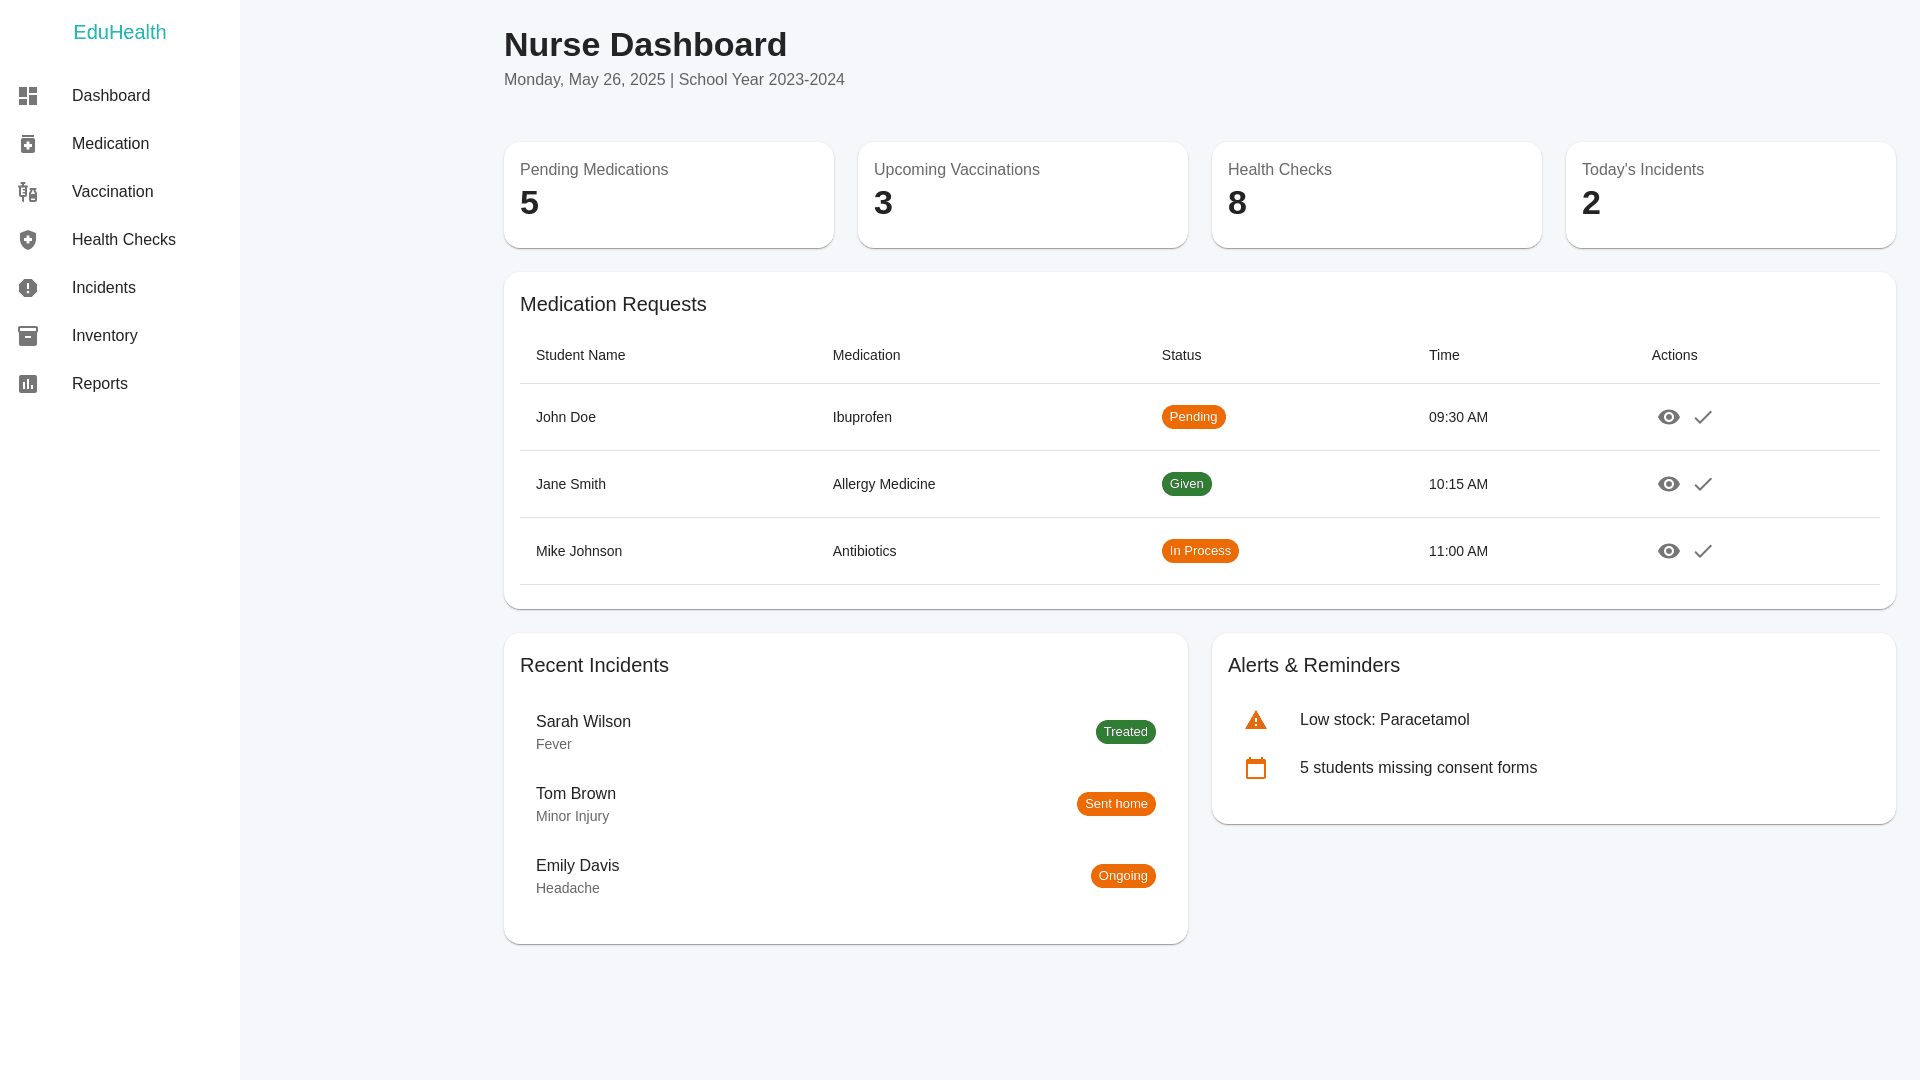Click the Reports chart icon
1920x1080 pixels.
click(28, 384)
